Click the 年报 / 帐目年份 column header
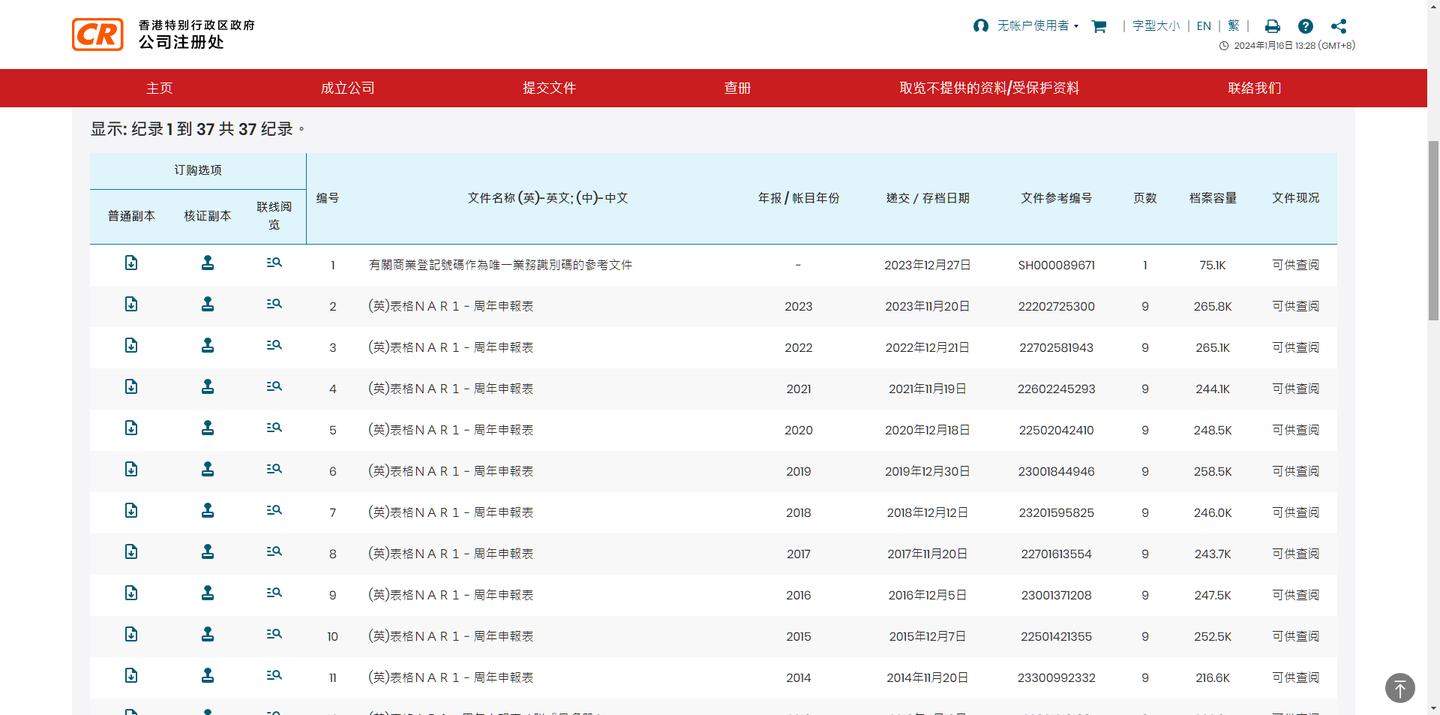1440x715 pixels. click(x=798, y=198)
